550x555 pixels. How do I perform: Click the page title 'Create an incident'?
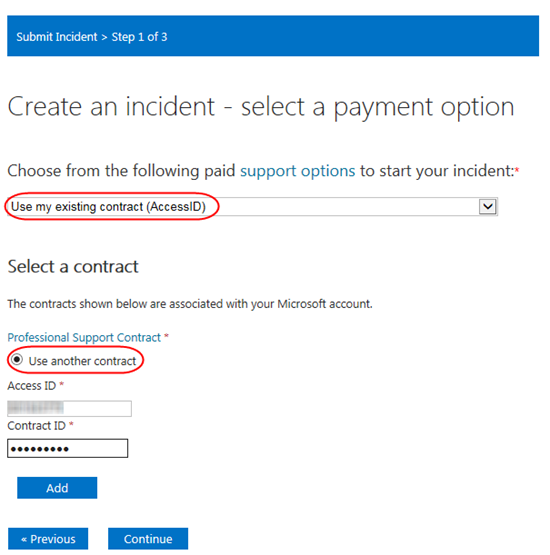111,106
